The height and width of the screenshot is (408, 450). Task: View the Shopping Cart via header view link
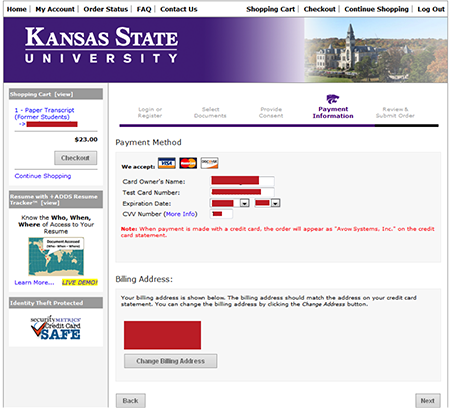coord(64,94)
